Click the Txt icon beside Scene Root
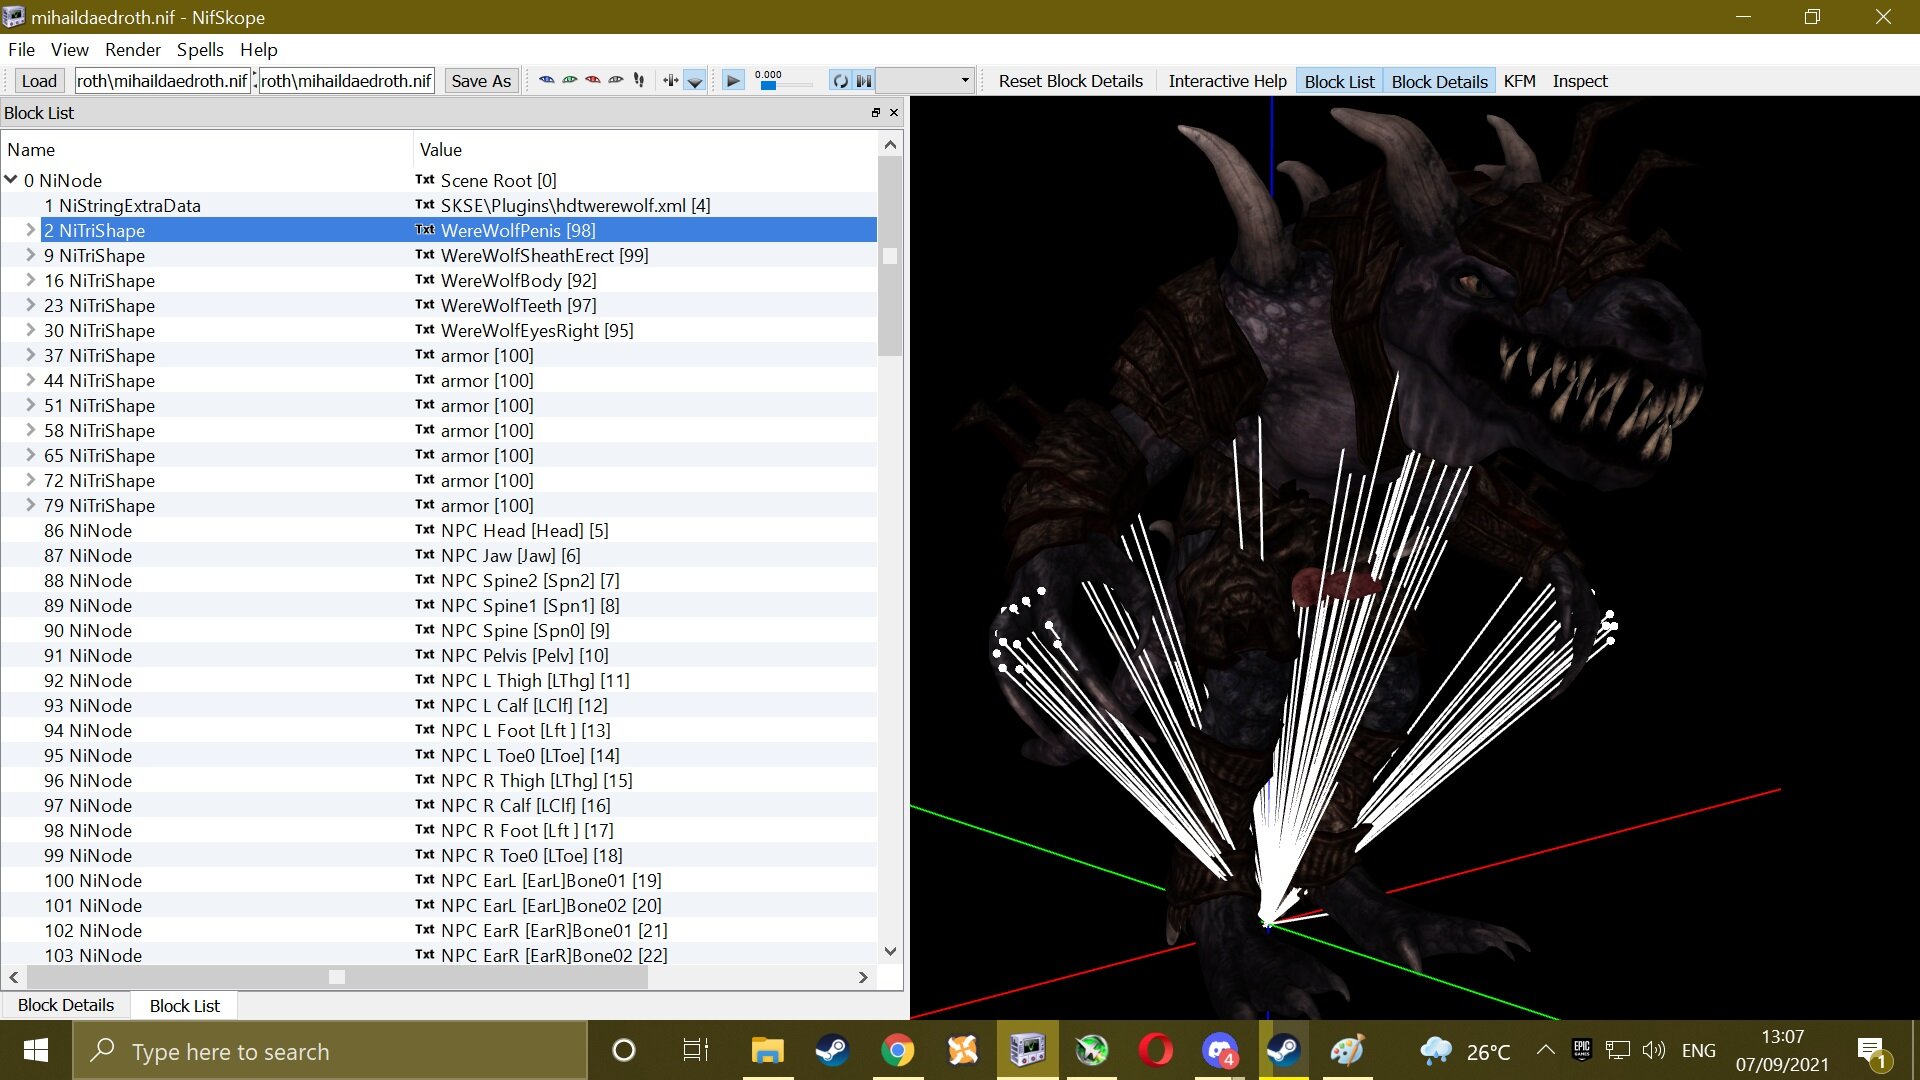This screenshot has width=1920, height=1080. [425, 180]
